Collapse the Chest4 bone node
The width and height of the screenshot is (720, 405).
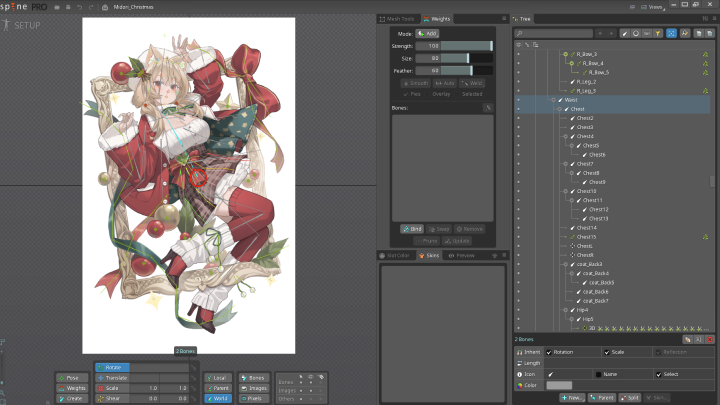[566, 136]
